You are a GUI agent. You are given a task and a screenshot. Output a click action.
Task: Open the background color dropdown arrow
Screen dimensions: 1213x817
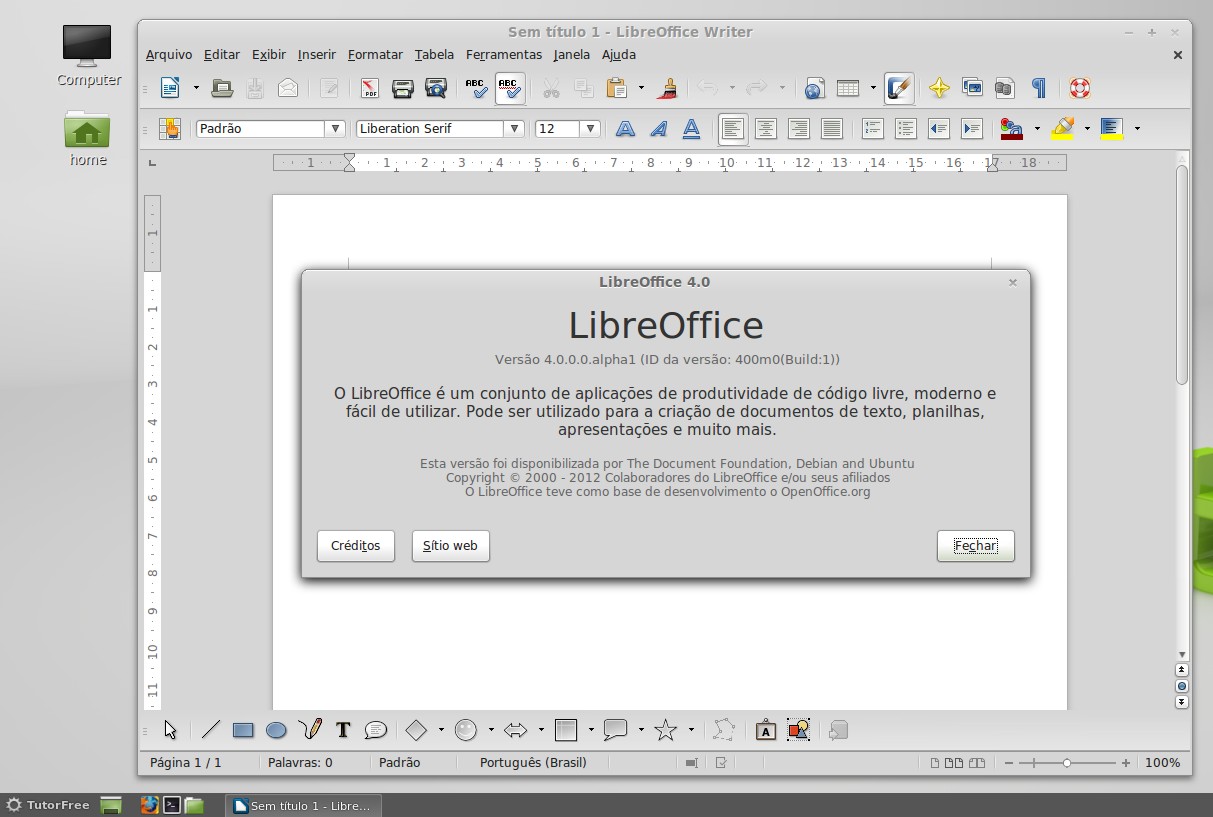click(1137, 128)
